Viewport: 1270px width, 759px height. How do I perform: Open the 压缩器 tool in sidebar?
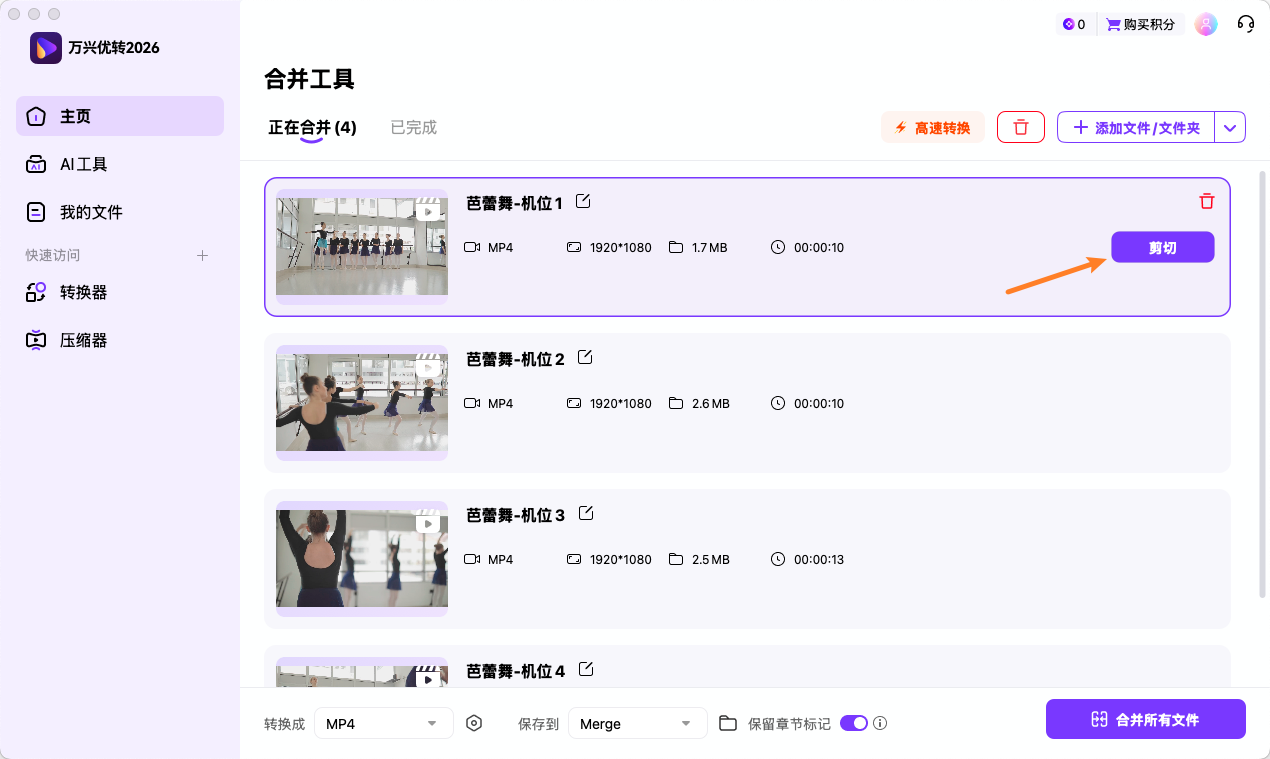click(82, 339)
